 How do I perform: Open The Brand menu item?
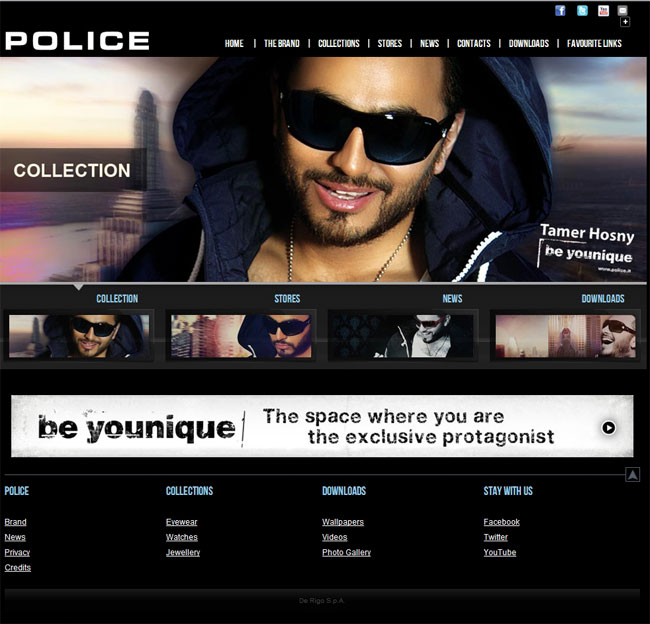[x=281, y=44]
